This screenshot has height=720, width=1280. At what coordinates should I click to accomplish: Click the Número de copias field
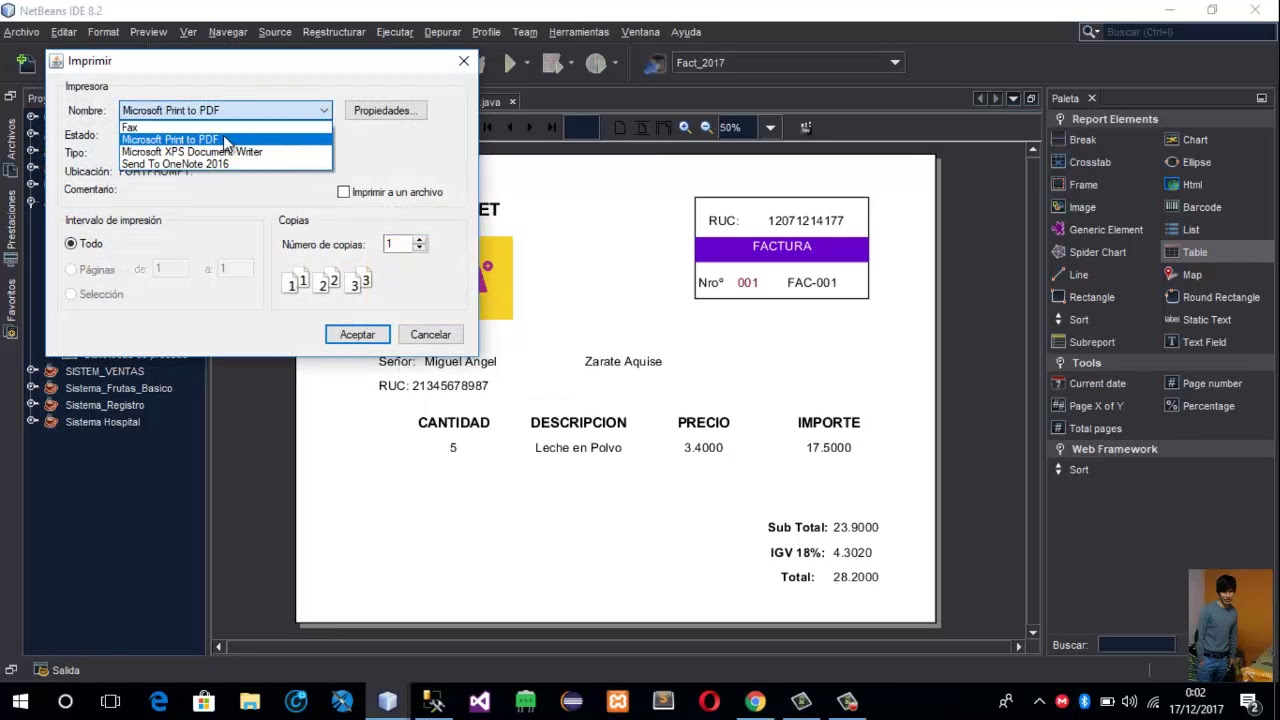(398, 244)
